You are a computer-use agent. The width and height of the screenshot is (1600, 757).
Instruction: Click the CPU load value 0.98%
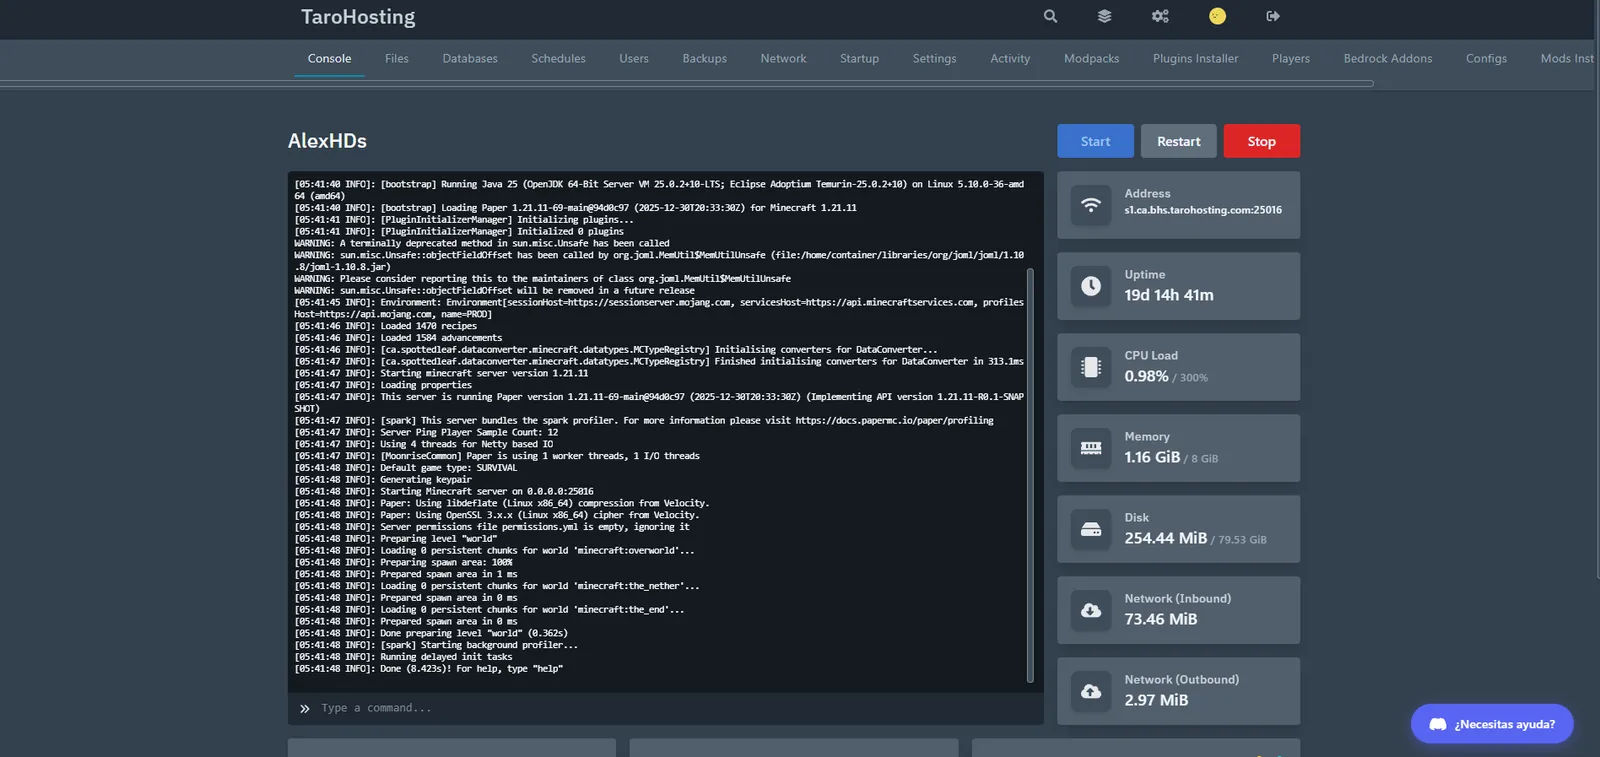(1146, 376)
